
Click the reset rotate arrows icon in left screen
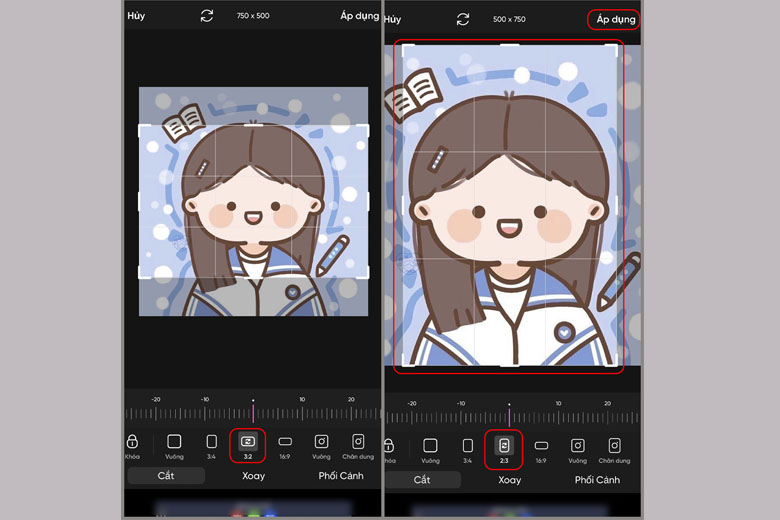[x=207, y=16]
